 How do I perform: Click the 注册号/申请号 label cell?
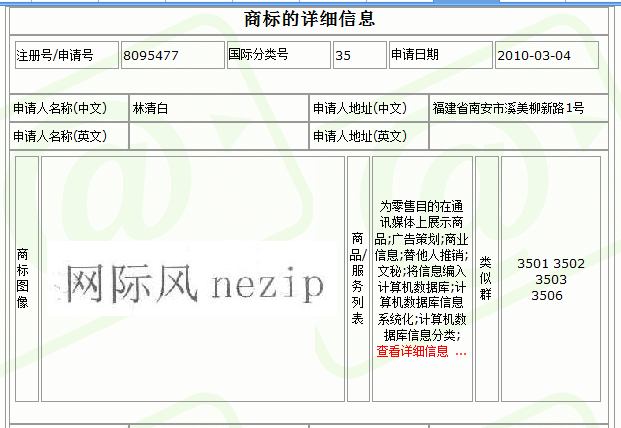(67, 55)
